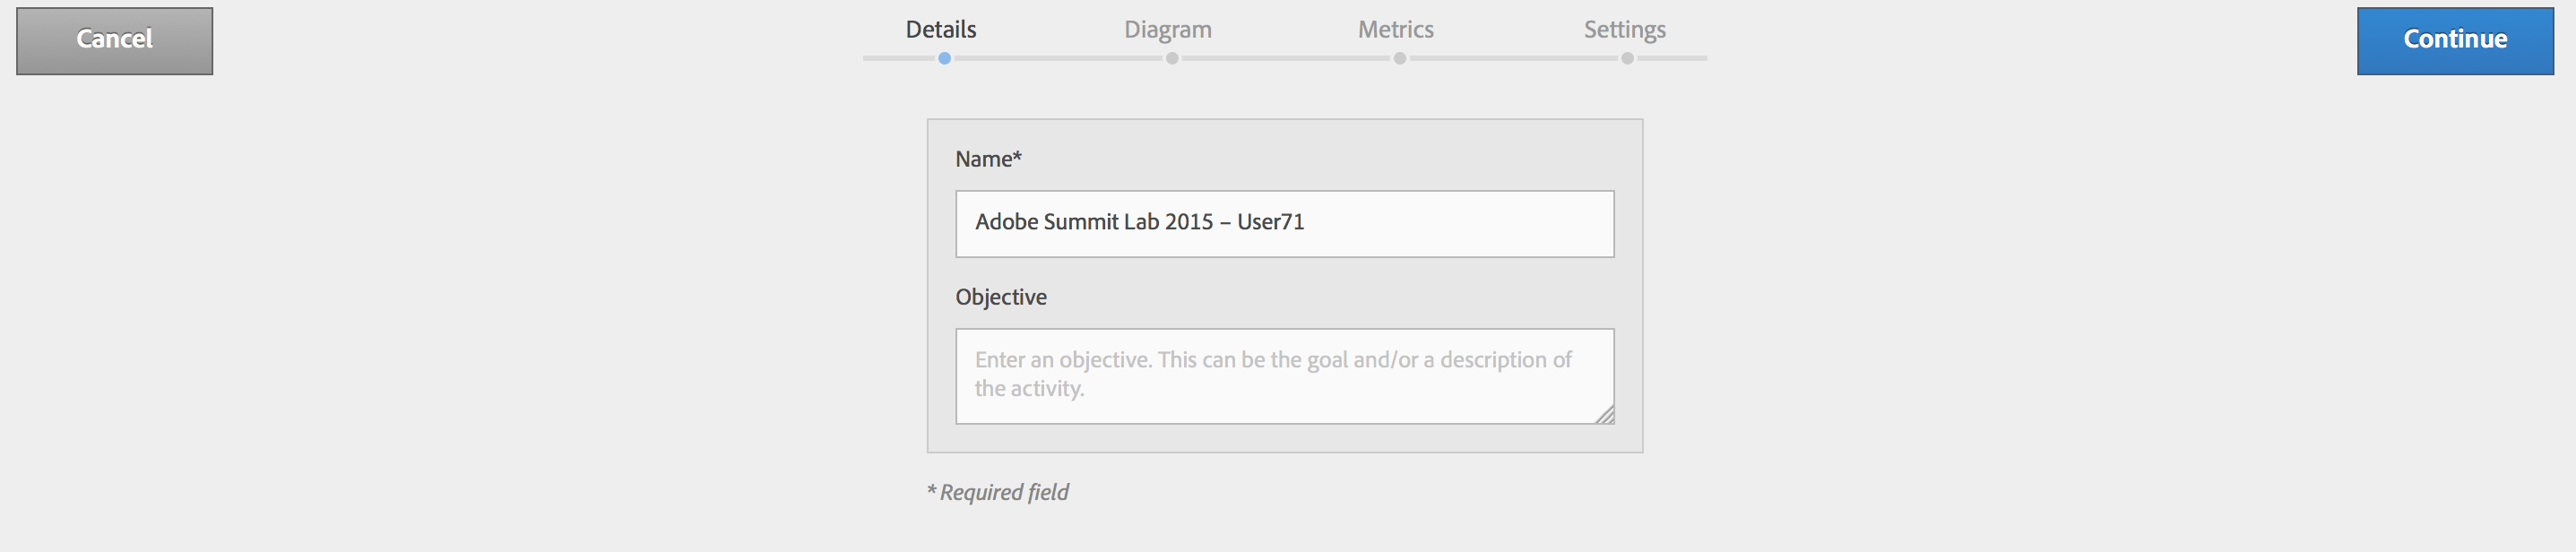The image size is (2576, 552).
Task: Click progress track between Metrics and Settings
Action: pyautogui.click(x=1514, y=59)
